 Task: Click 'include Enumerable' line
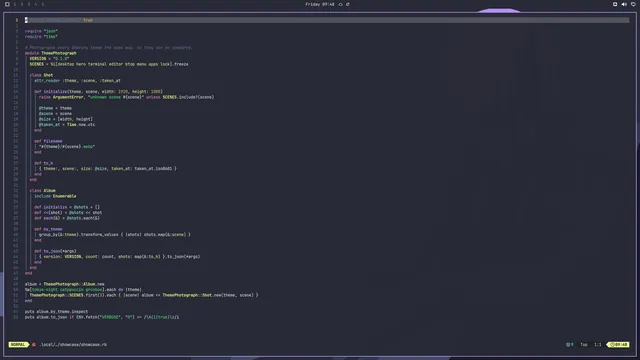click(55, 196)
